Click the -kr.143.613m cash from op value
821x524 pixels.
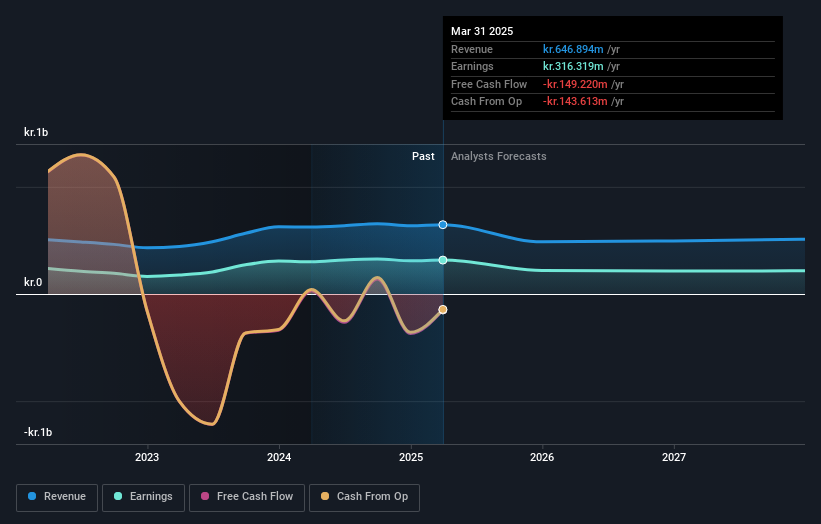(575, 102)
